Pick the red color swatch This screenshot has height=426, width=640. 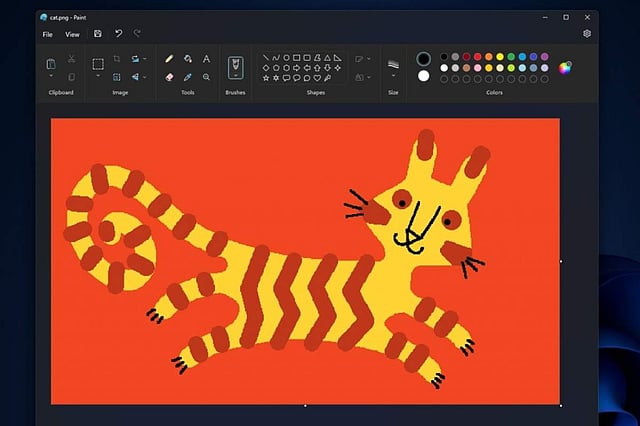pos(478,56)
